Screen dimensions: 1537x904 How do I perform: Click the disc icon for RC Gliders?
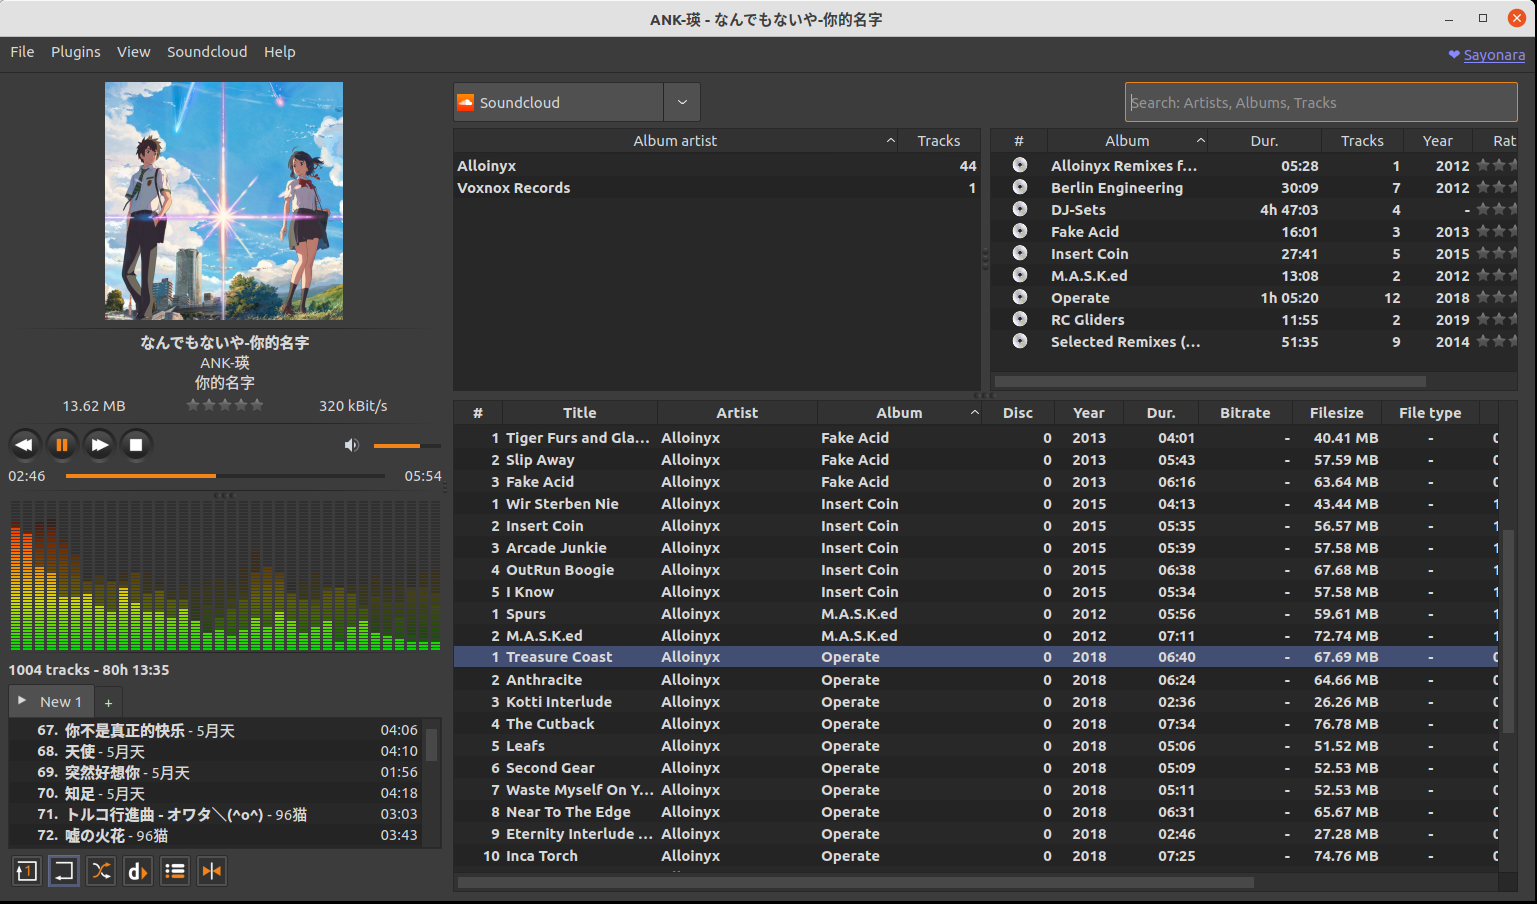click(x=1020, y=319)
